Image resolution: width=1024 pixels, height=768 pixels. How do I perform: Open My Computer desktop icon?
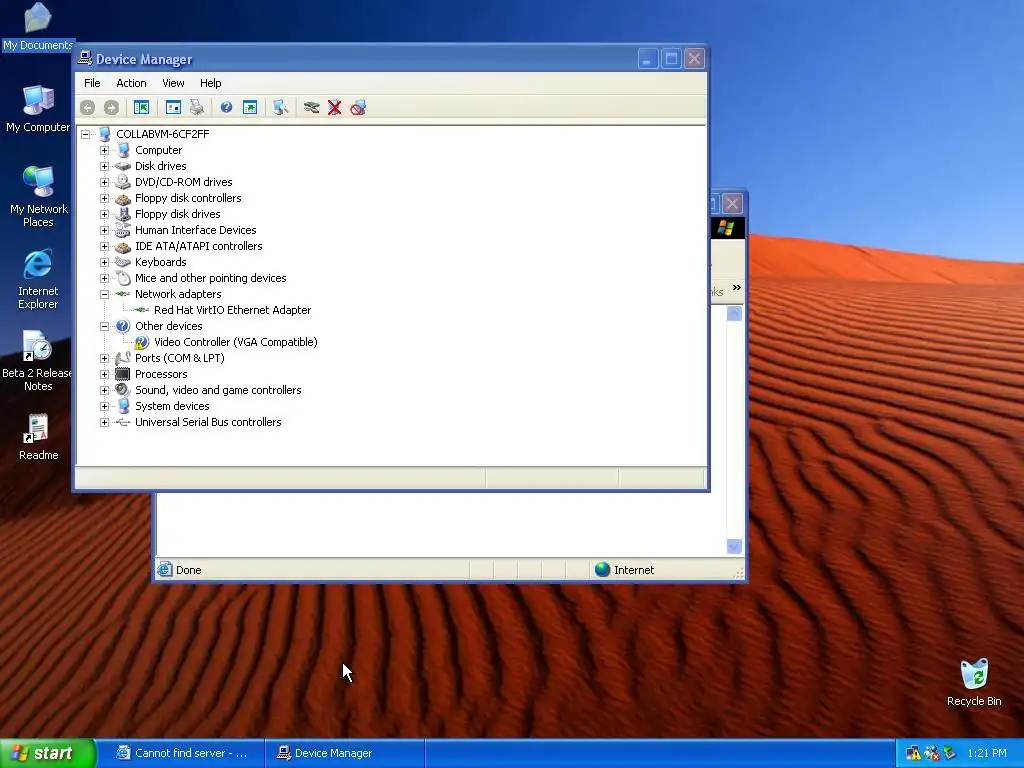tap(38, 109)
